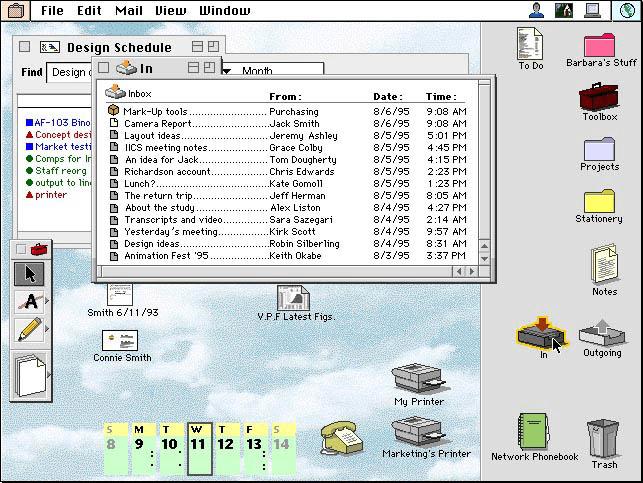Open the Connie Smith business card
Image resolution: width=643 pixels, height=483 pixels.
click(x=120, y=340)
